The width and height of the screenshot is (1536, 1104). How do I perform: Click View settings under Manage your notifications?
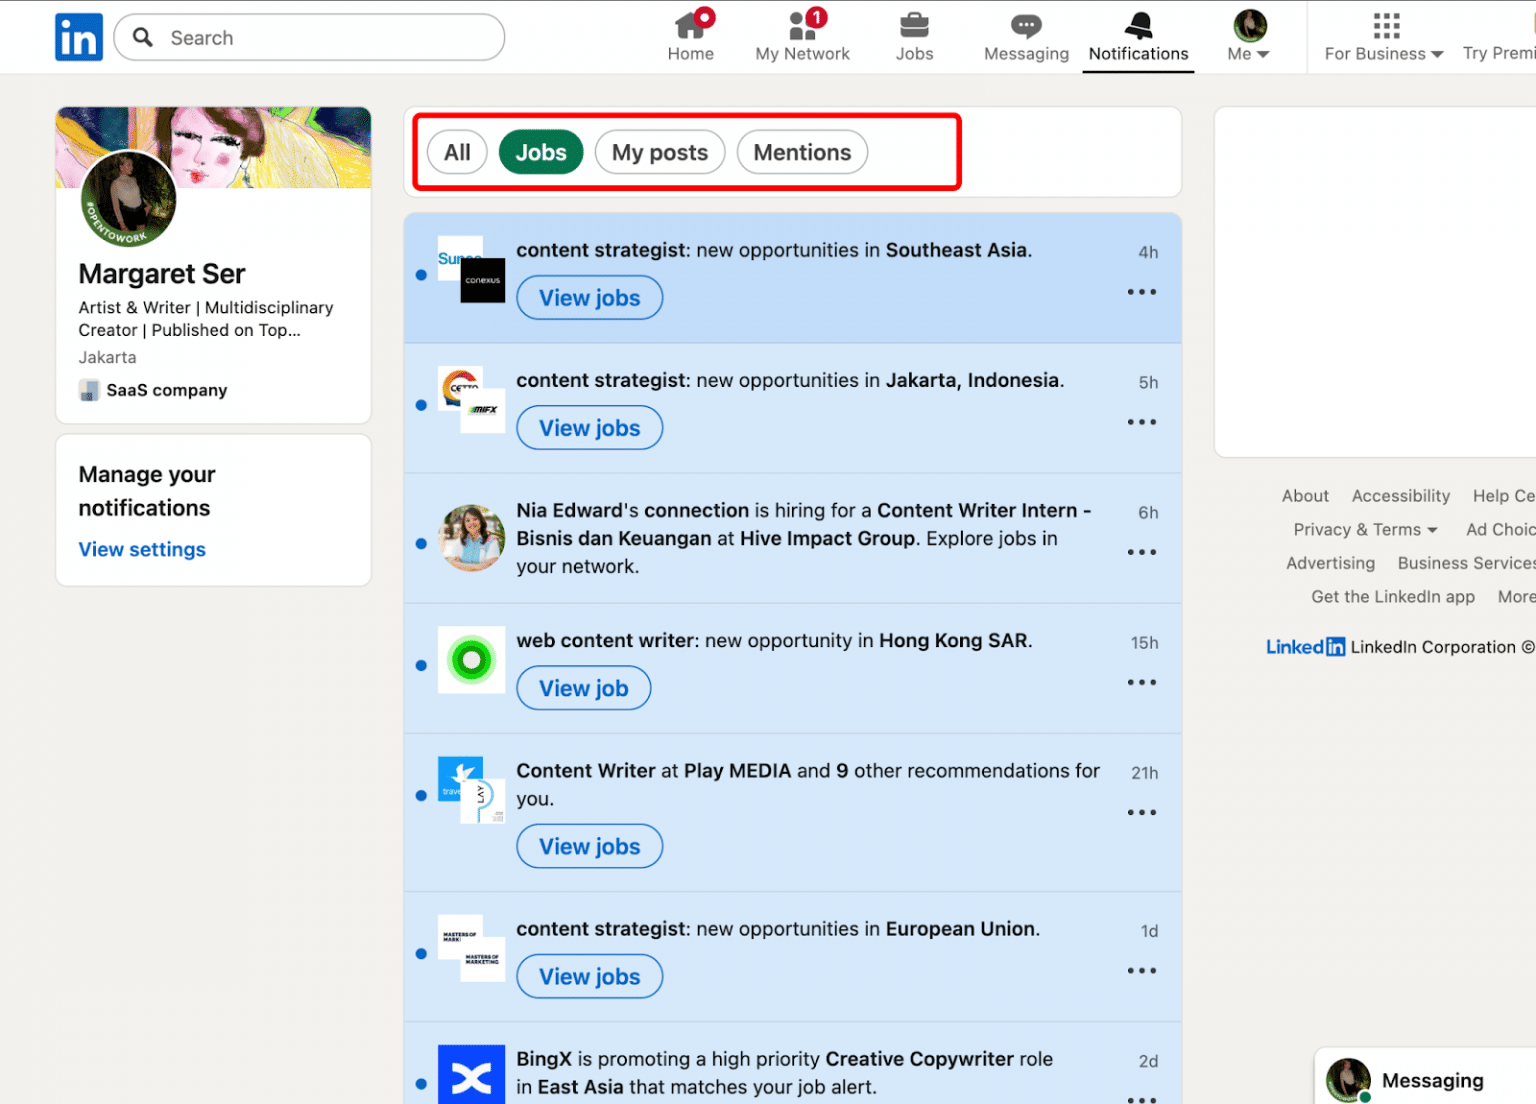[141, 549]
